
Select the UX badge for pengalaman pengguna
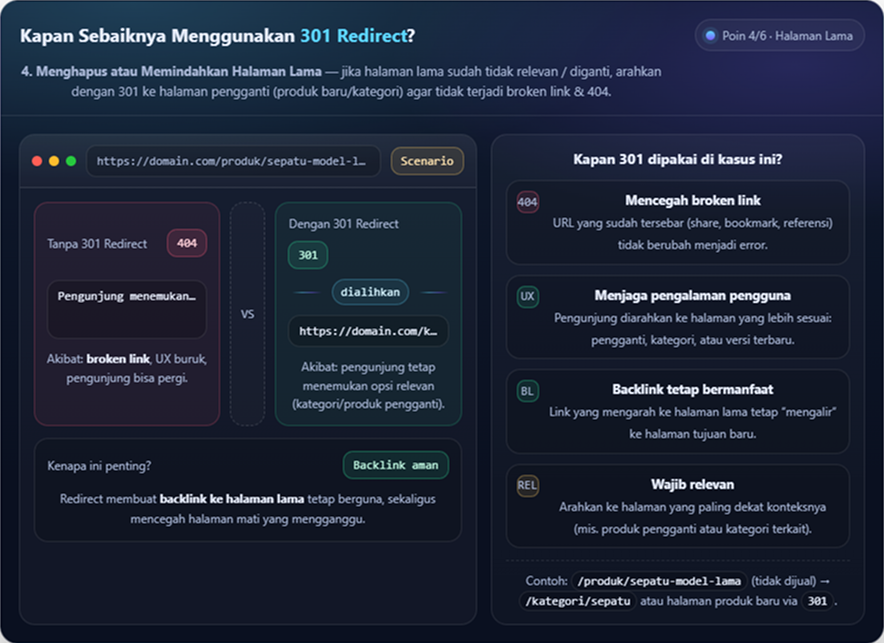[x=527, y=297]
